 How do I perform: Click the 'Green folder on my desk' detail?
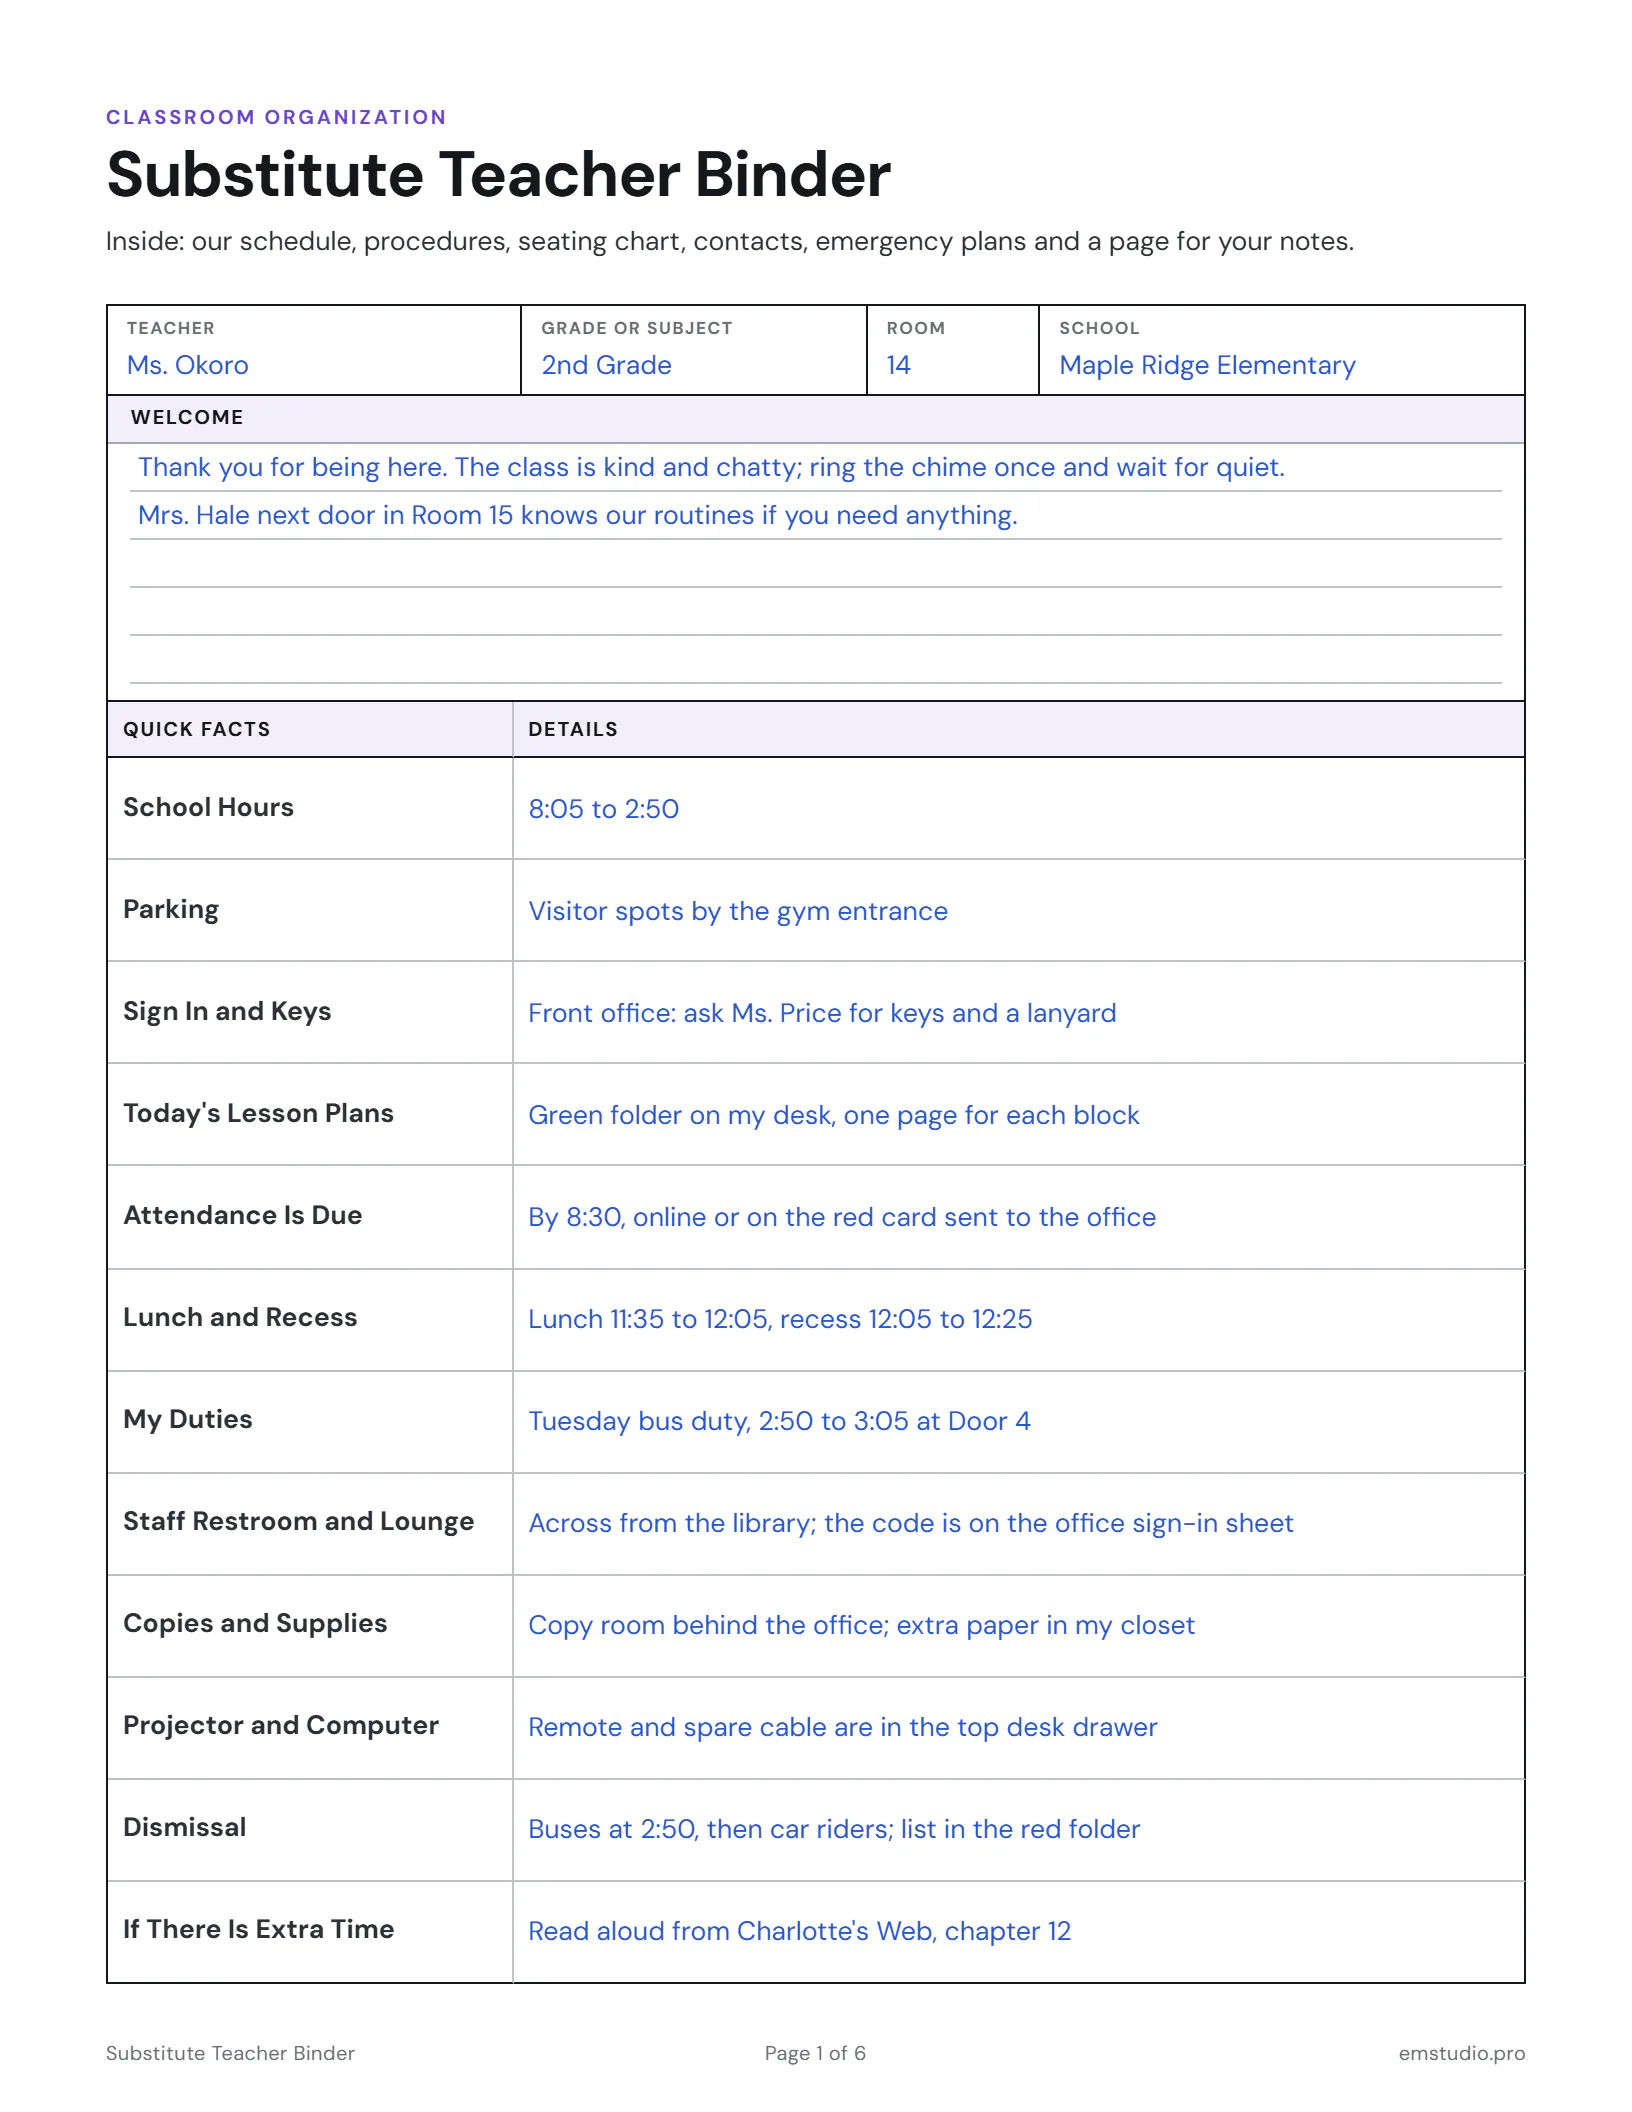pos(834,1115)
